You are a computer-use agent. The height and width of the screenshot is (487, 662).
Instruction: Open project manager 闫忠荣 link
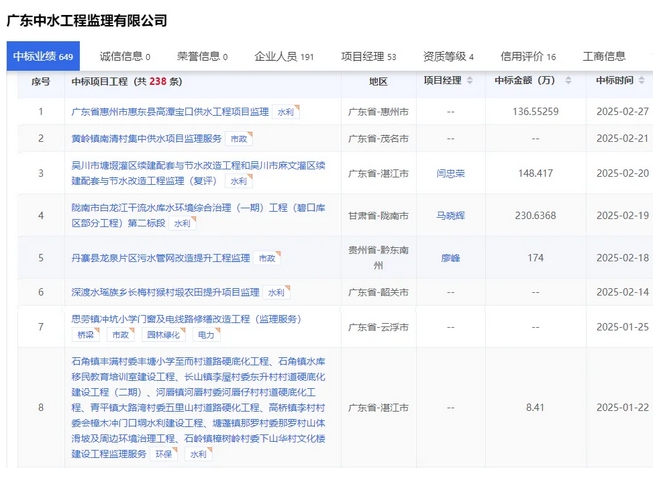450,173
